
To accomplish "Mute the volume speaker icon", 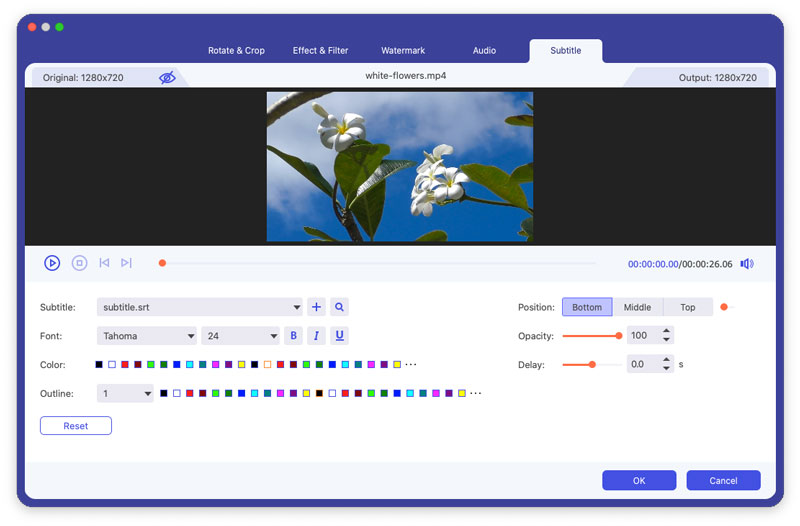I will click(x=746, y=264).
